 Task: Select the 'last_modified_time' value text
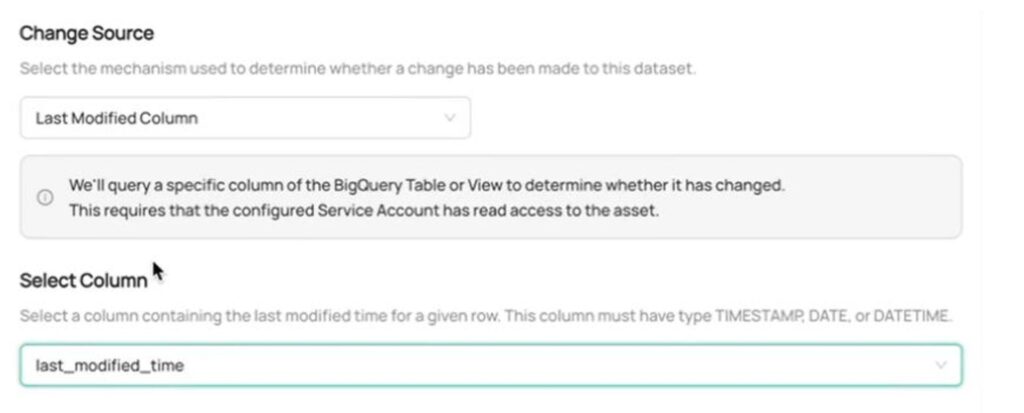point(110,366)
